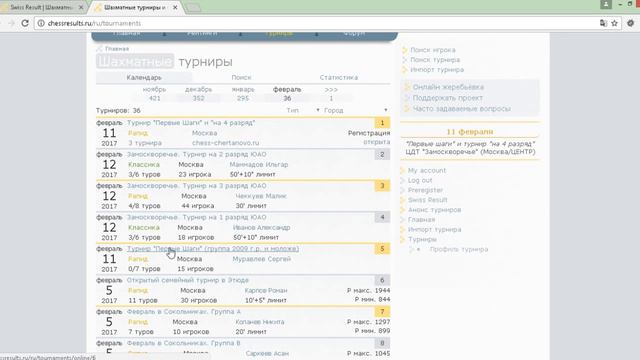Select февраль month with 36 tournaments
Image resolution: width=640 pixels, height=360 pixels.
287,94
